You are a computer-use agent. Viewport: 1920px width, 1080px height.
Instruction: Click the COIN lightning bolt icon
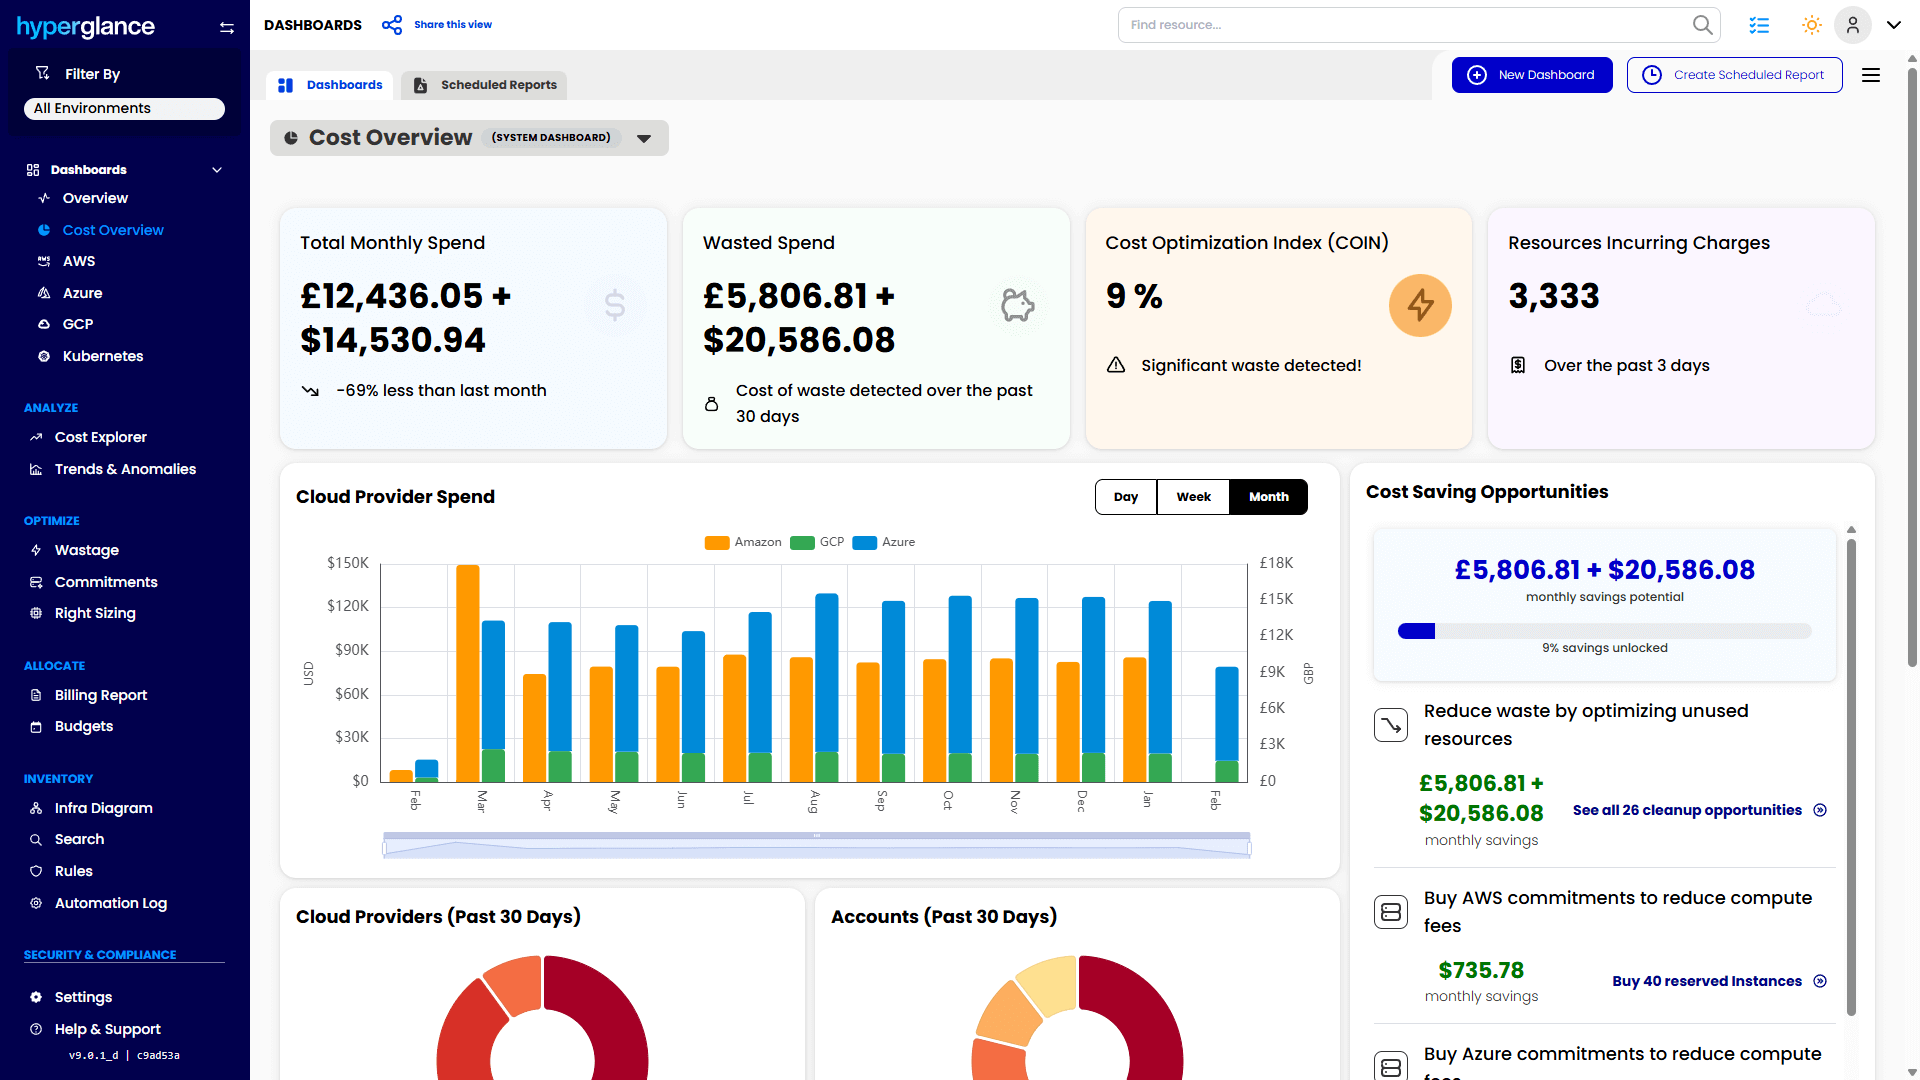tap(1420, 305)
